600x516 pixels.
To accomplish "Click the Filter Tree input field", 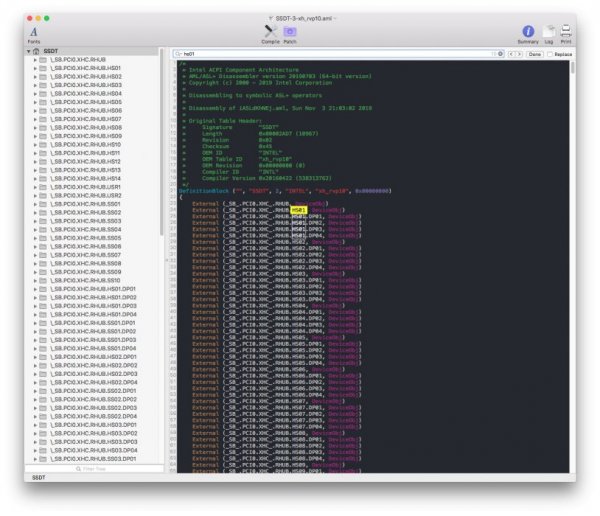I will tap(95, 467).
